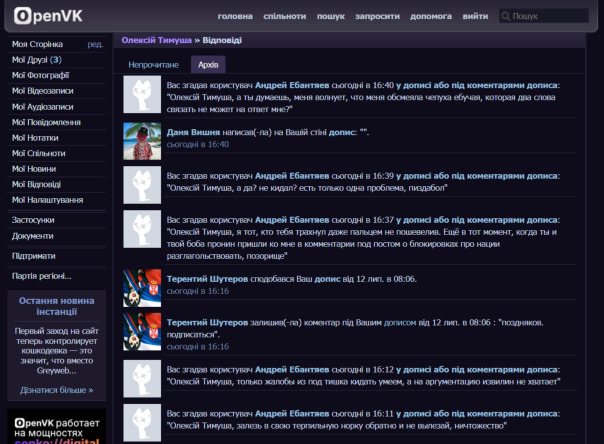Open допомога in top navigation

coord(431,16)
